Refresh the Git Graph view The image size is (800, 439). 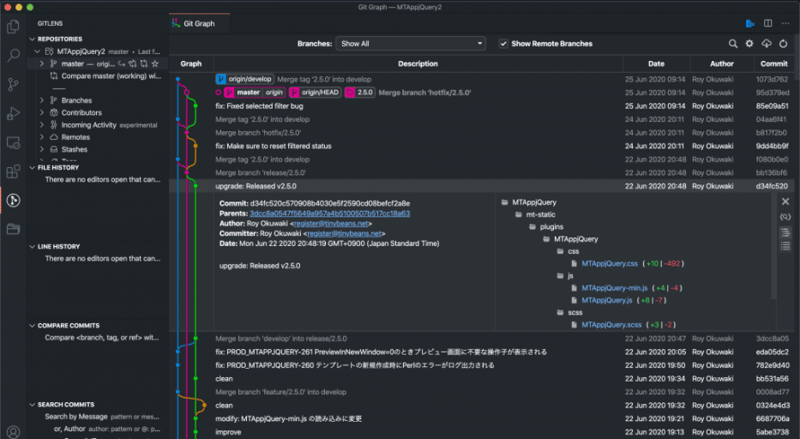point(784,44)
